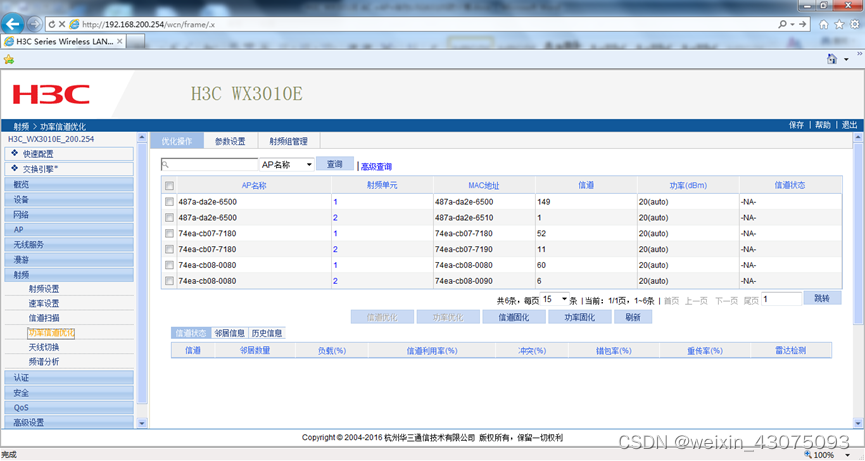The width and height of the screenshot is (865, 461).
Task: Open browser tools gear icon
Action: pyautogui.click(x=855, y=24)
